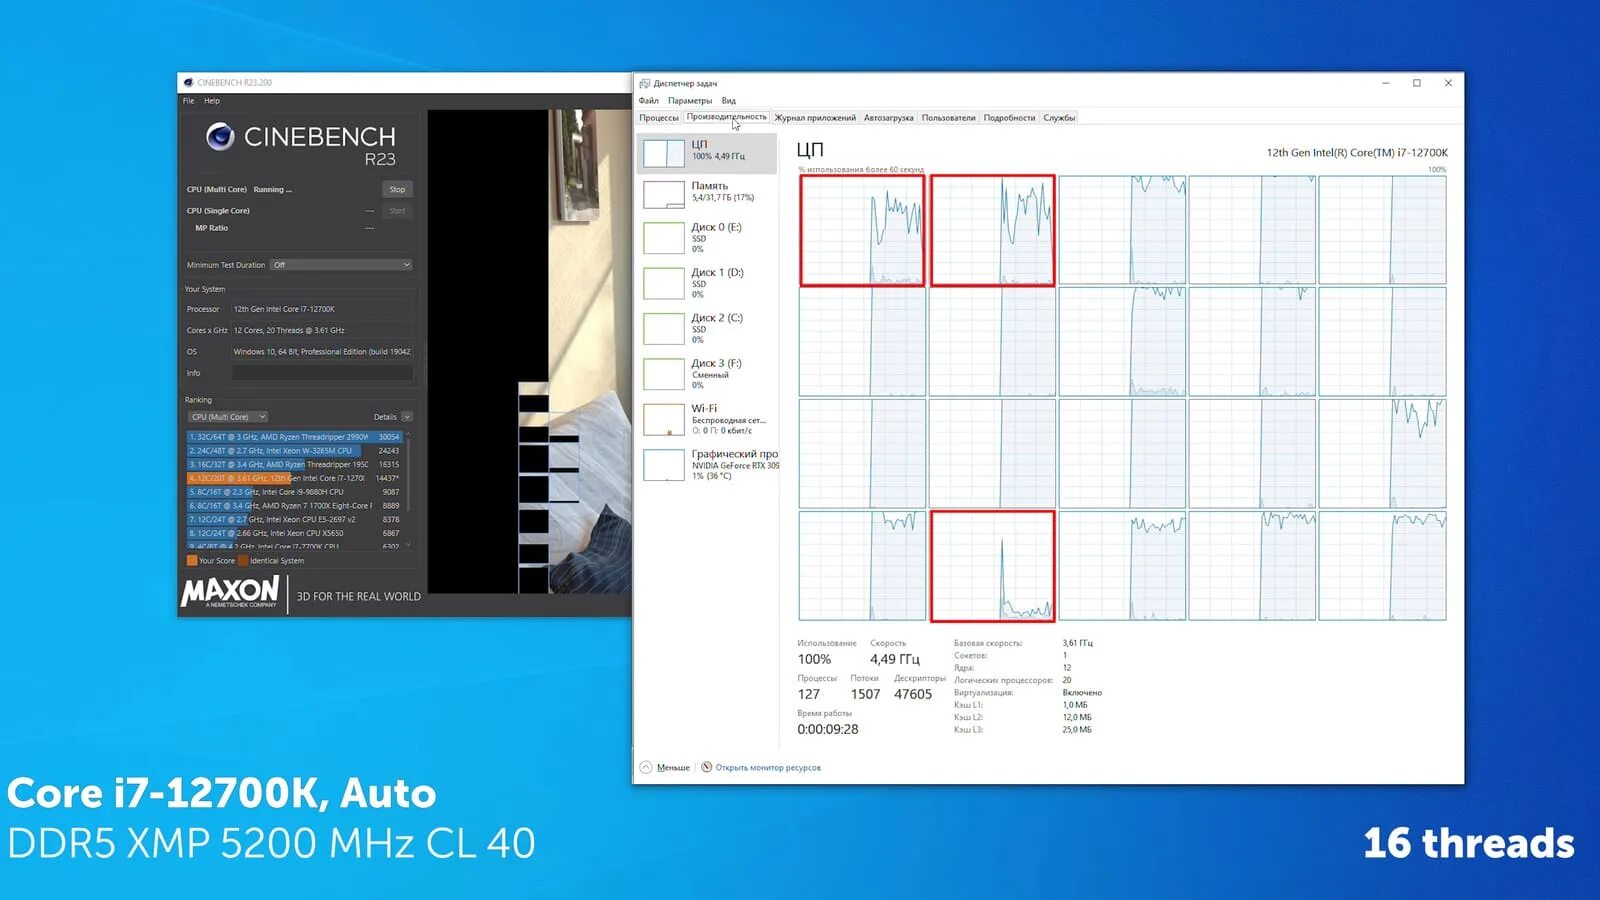Select the Wi-Fi item in performance sidebar

click(707, 419)
